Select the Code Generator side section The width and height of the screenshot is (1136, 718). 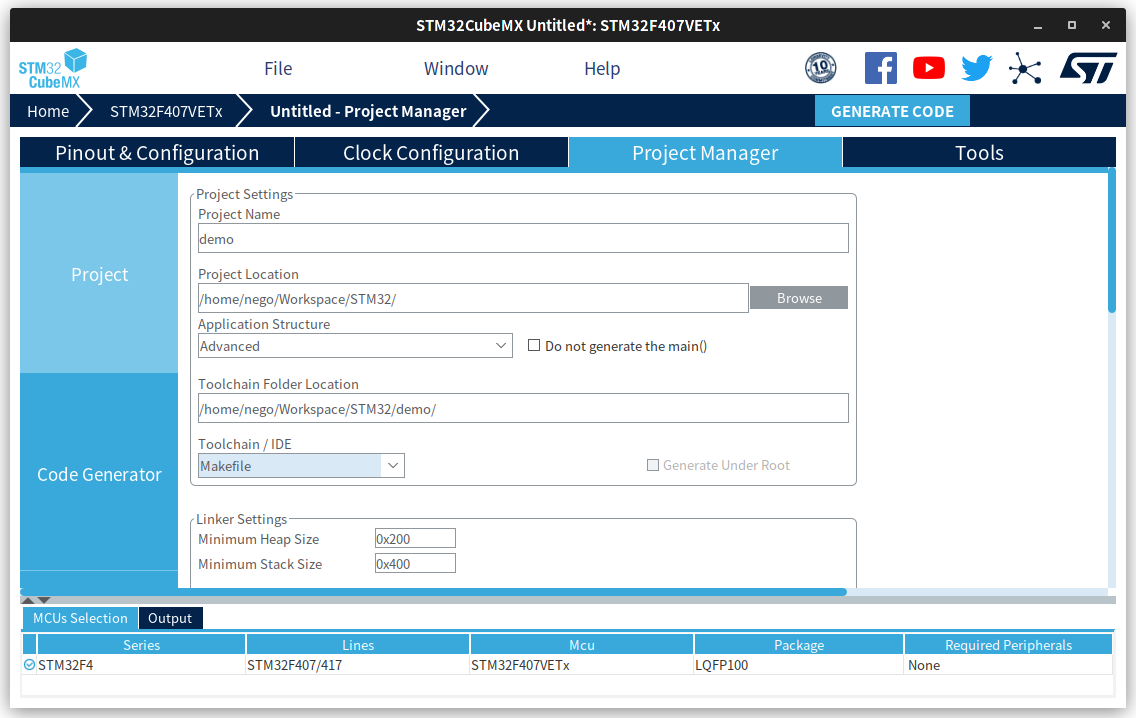pos(99,474)
